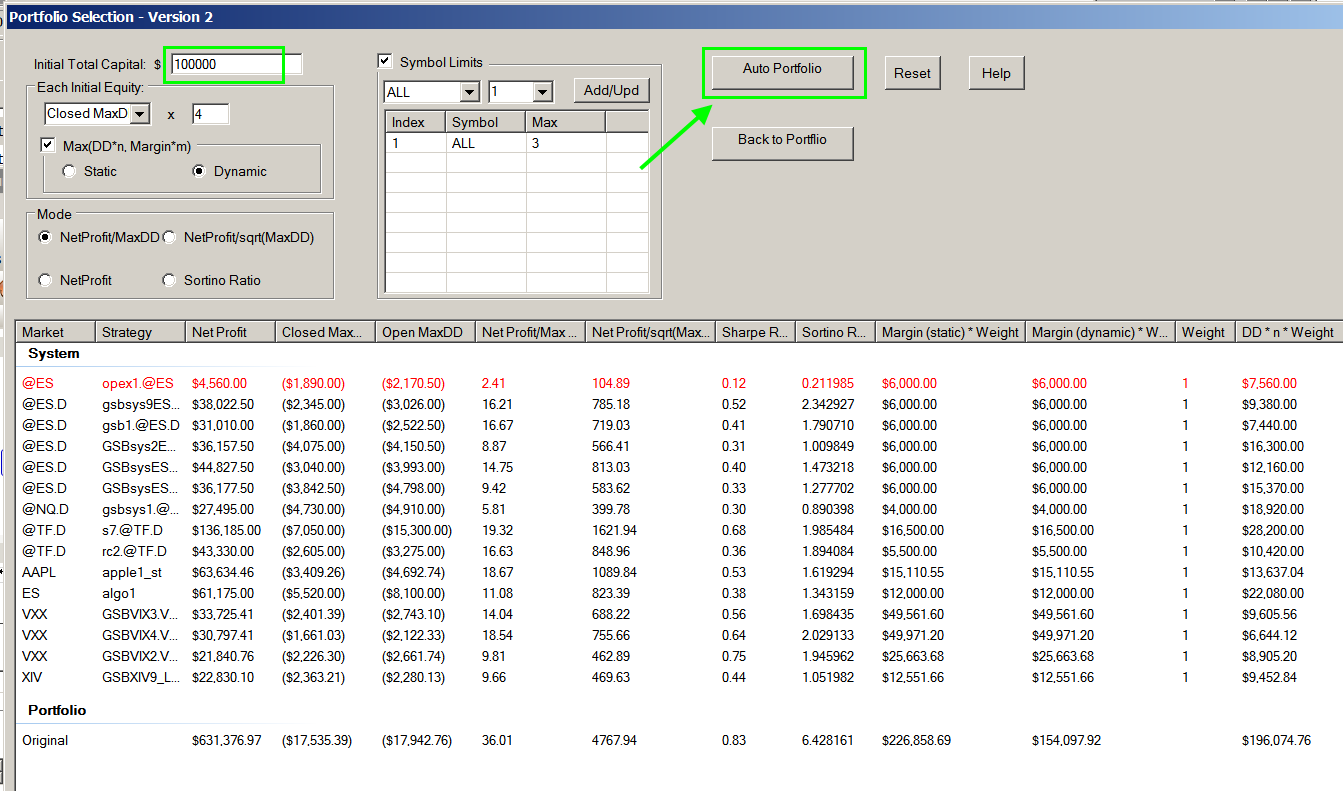
Task: Select the Dynamic radio option
Action: pyautogui.click(x=199, y=171)
